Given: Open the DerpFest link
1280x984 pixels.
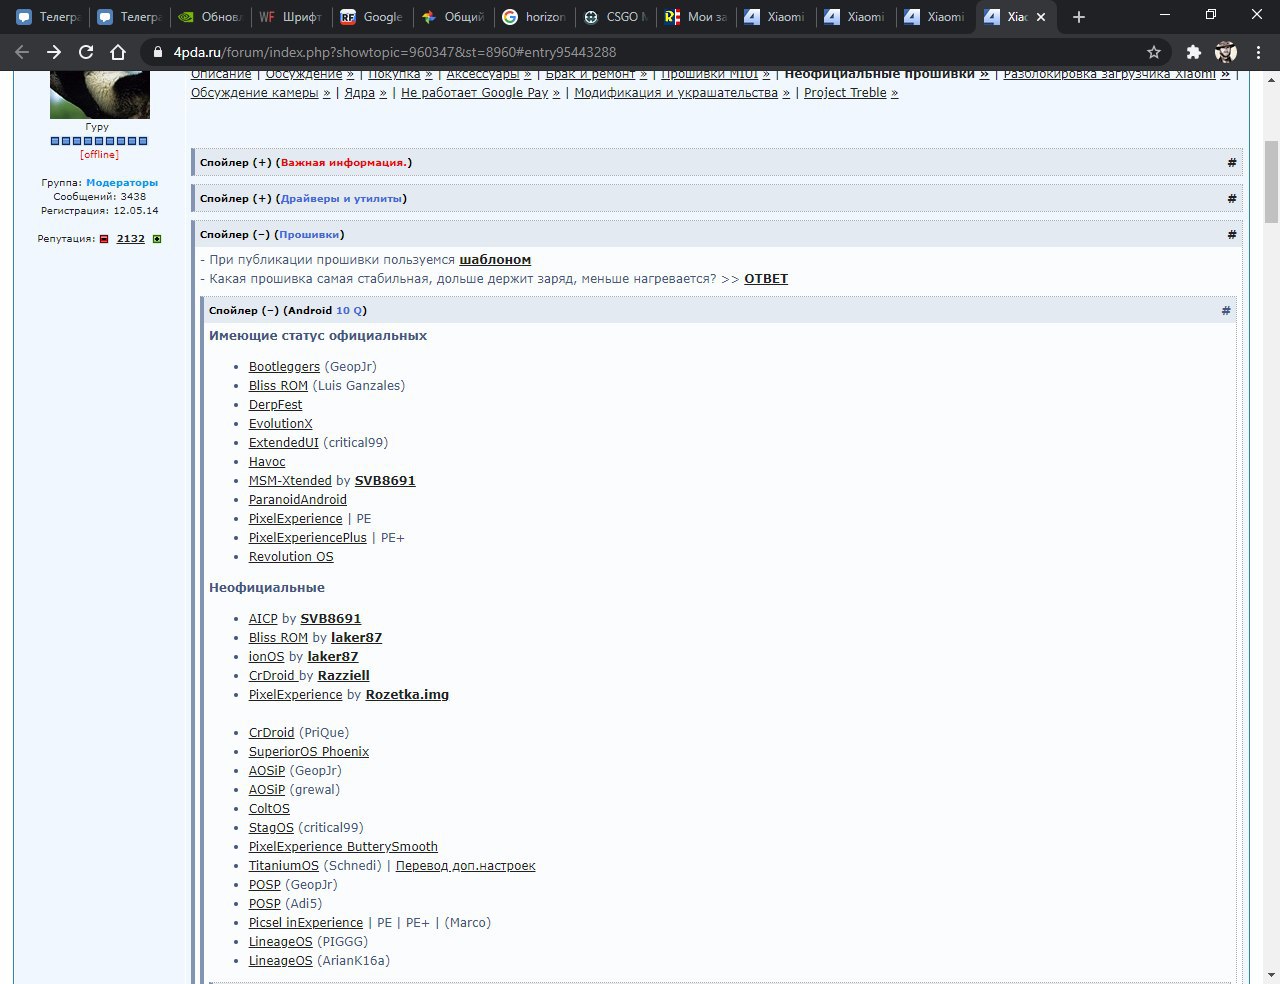Looking at the screenshot, I should [x=275, y=405].
